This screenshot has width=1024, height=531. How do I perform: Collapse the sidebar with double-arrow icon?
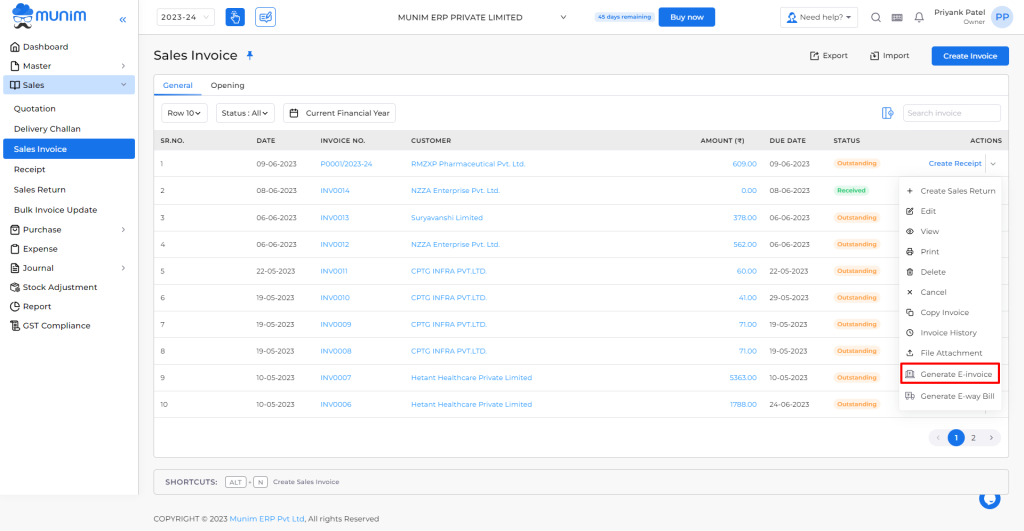(x=123, y=20)
